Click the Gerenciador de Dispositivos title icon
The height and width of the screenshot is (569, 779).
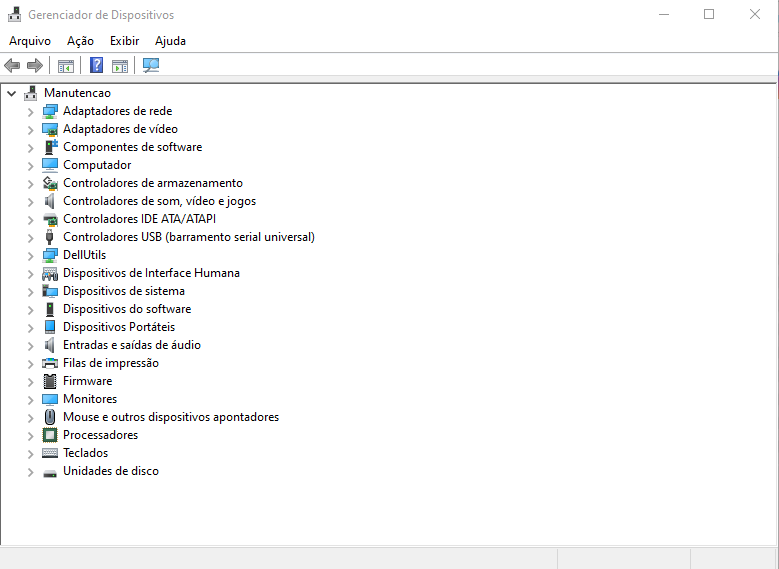click(14, 14)
